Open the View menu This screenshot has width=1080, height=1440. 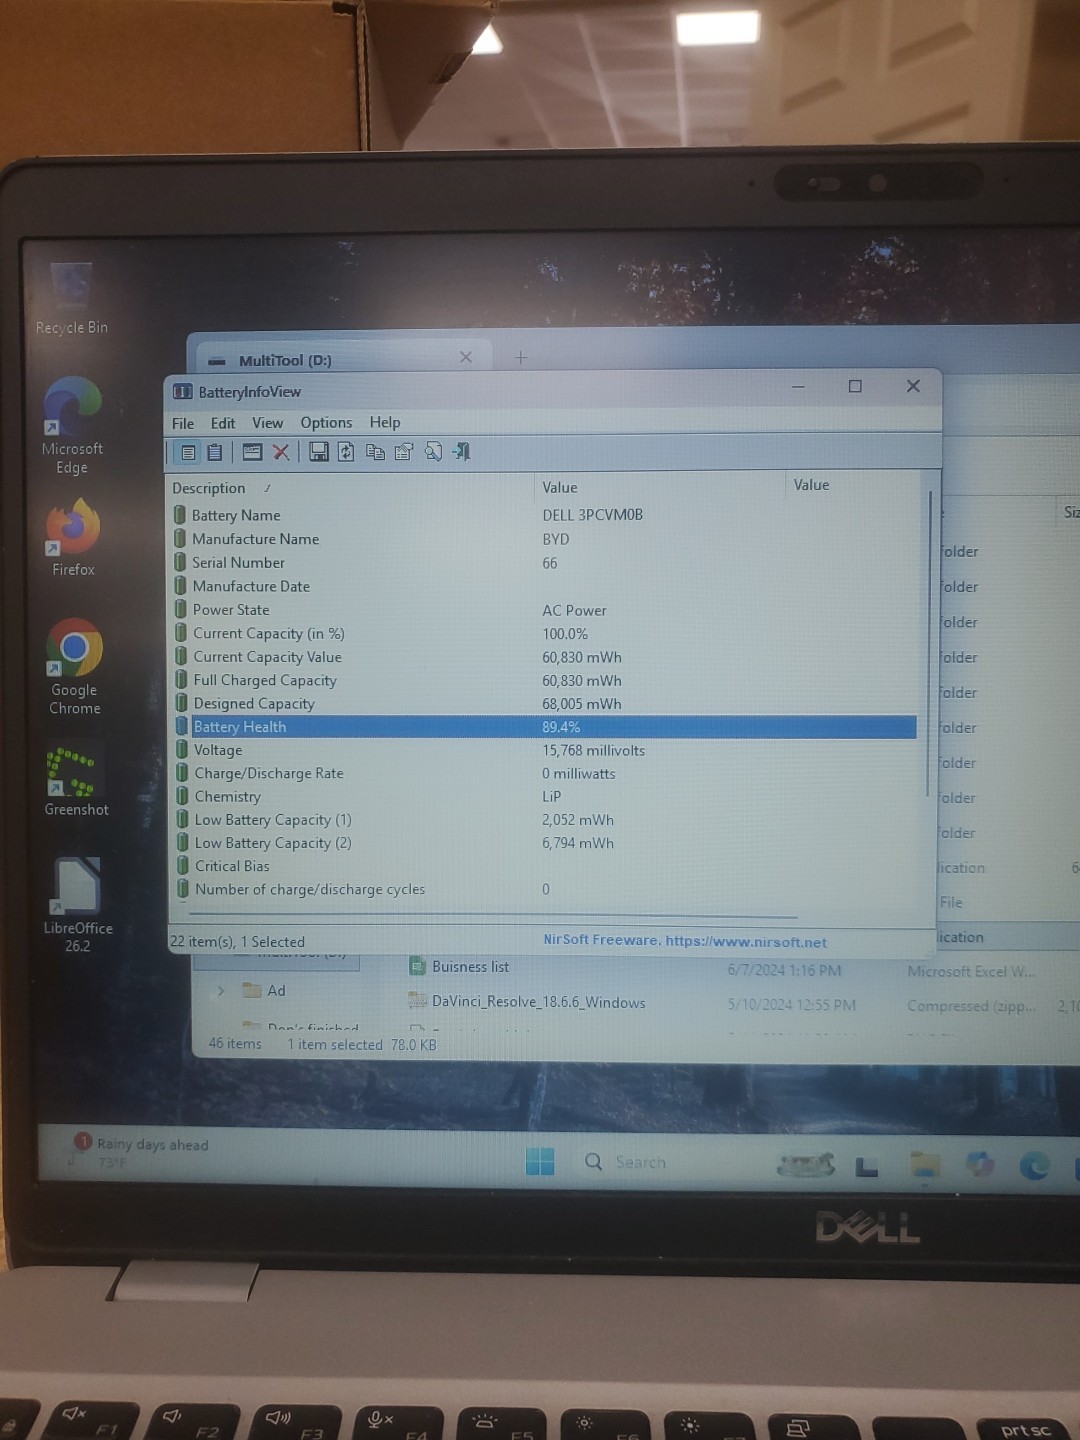pos(267,423)
